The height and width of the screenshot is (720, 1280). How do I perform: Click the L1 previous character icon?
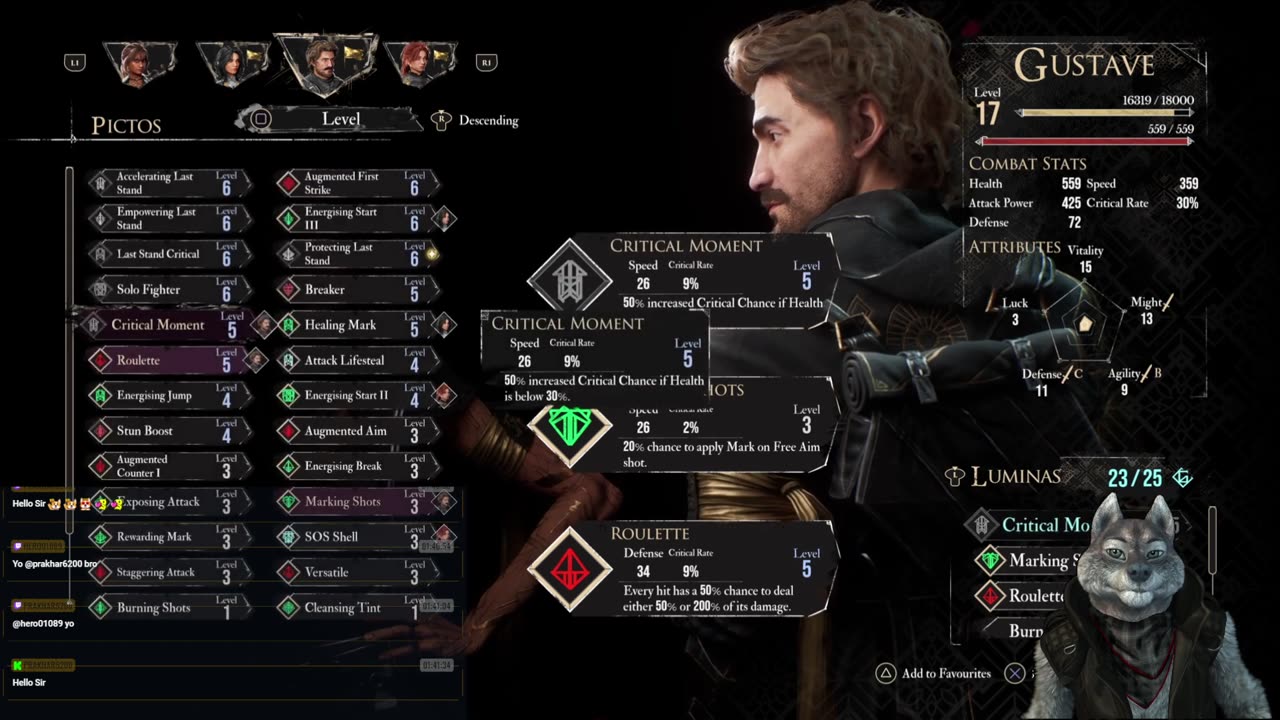(74, 62)
